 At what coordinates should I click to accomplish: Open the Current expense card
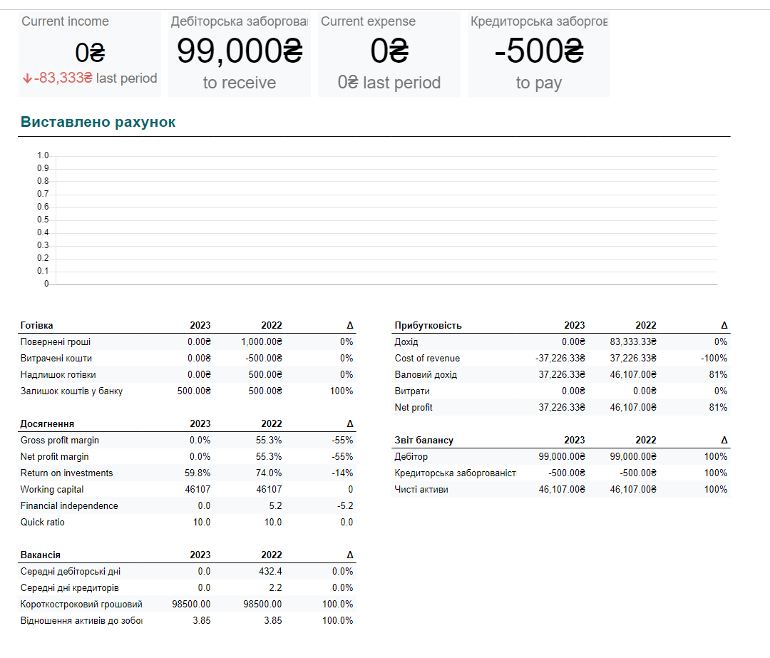389,54
